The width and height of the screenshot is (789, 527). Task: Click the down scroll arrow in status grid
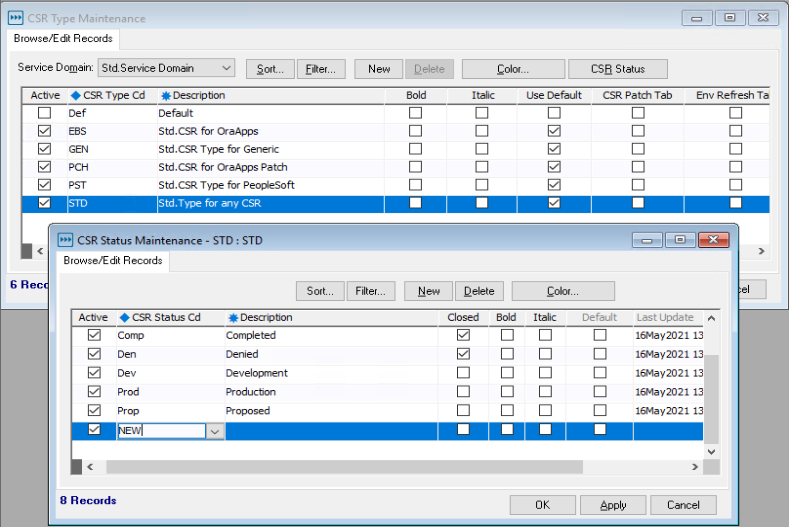tap(711, 451)
